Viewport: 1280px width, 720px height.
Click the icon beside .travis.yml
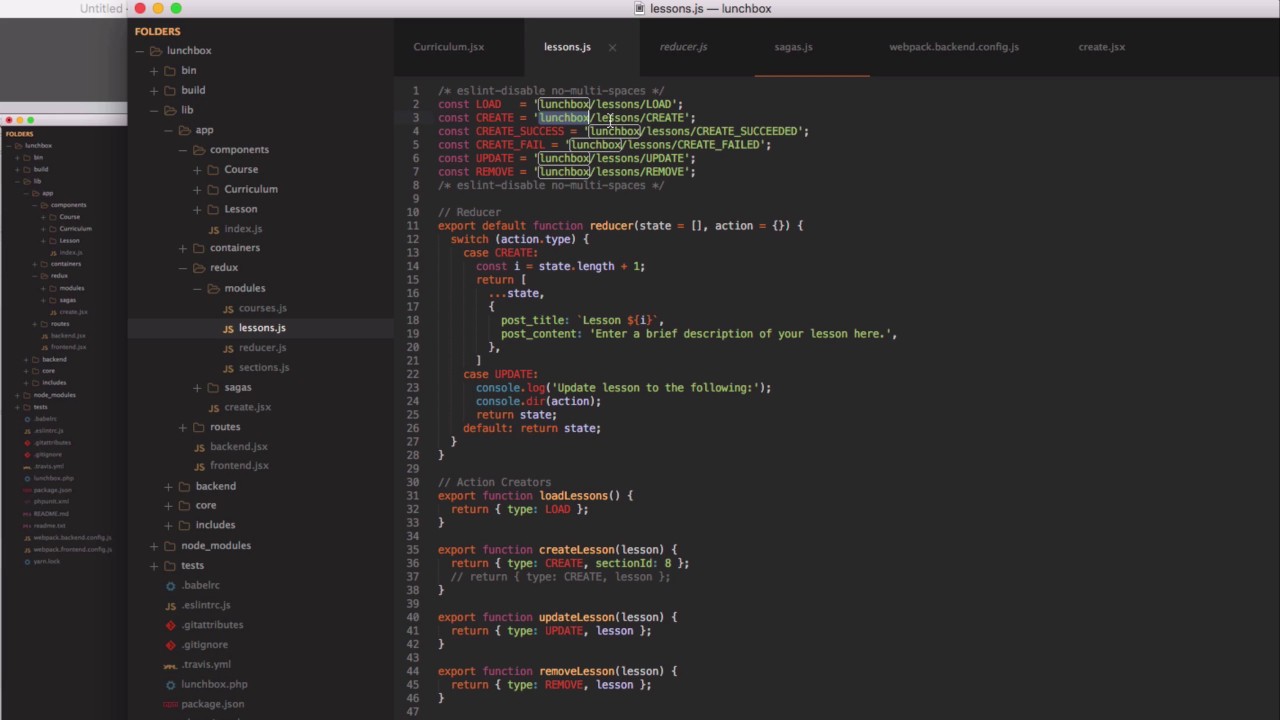170,665
